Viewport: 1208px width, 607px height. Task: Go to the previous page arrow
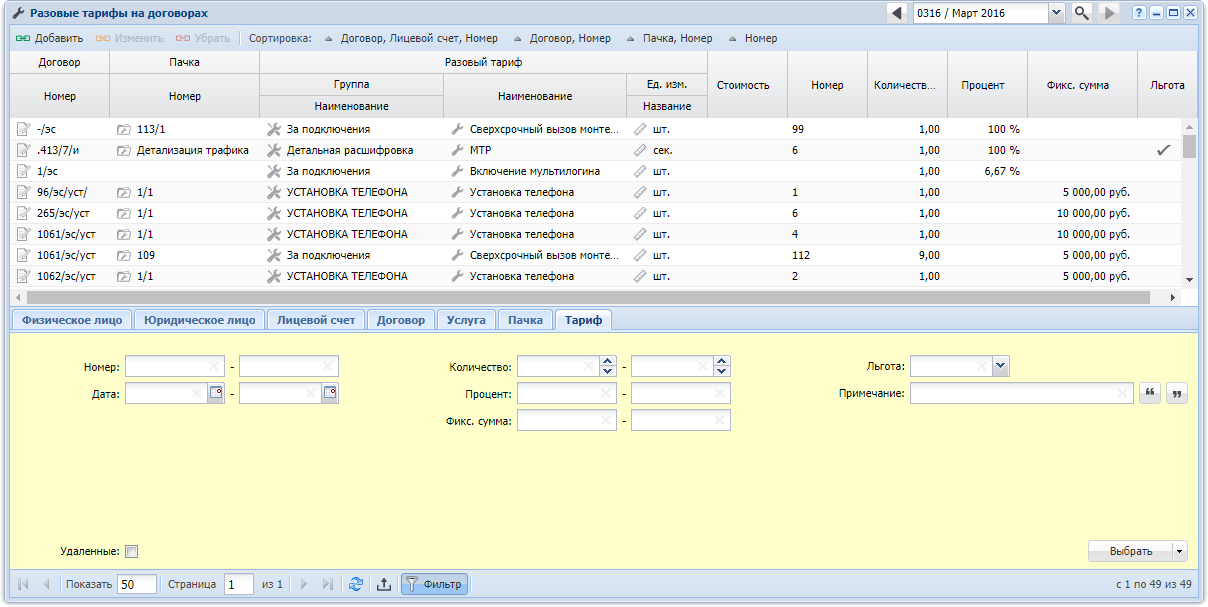pyautogui.click(x=46, y=584)
